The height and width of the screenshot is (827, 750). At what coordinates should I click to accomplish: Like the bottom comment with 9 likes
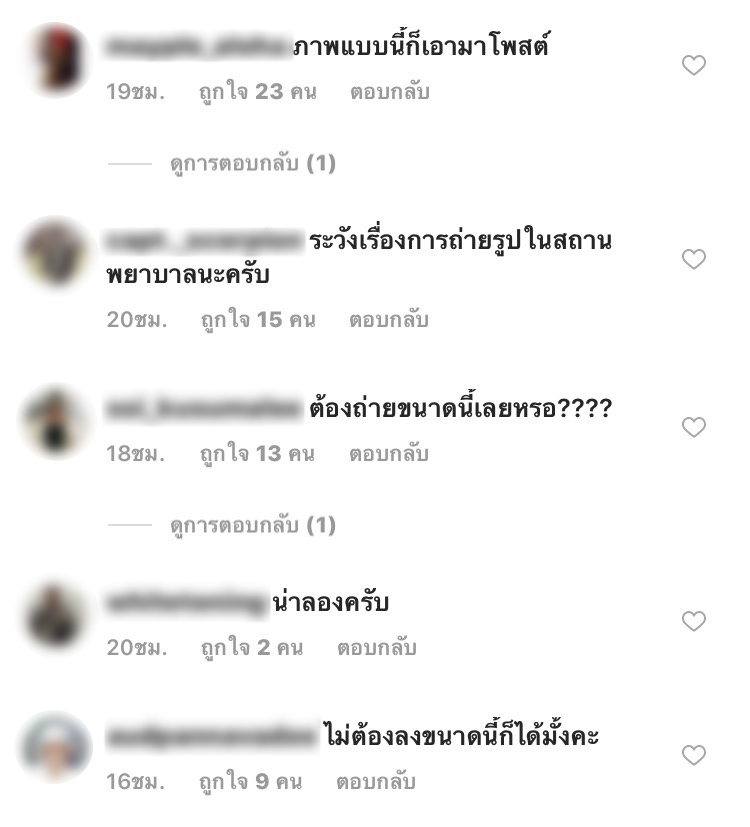tap(694, 755)
